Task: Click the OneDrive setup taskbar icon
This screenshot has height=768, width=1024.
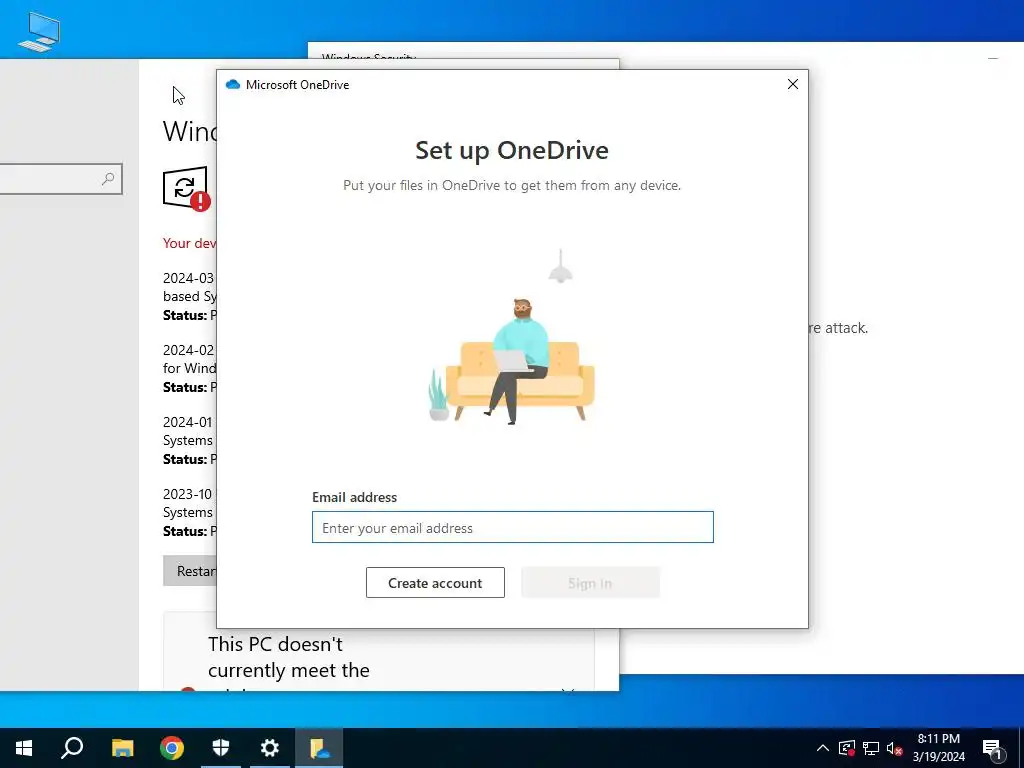Action: point(319,748)
